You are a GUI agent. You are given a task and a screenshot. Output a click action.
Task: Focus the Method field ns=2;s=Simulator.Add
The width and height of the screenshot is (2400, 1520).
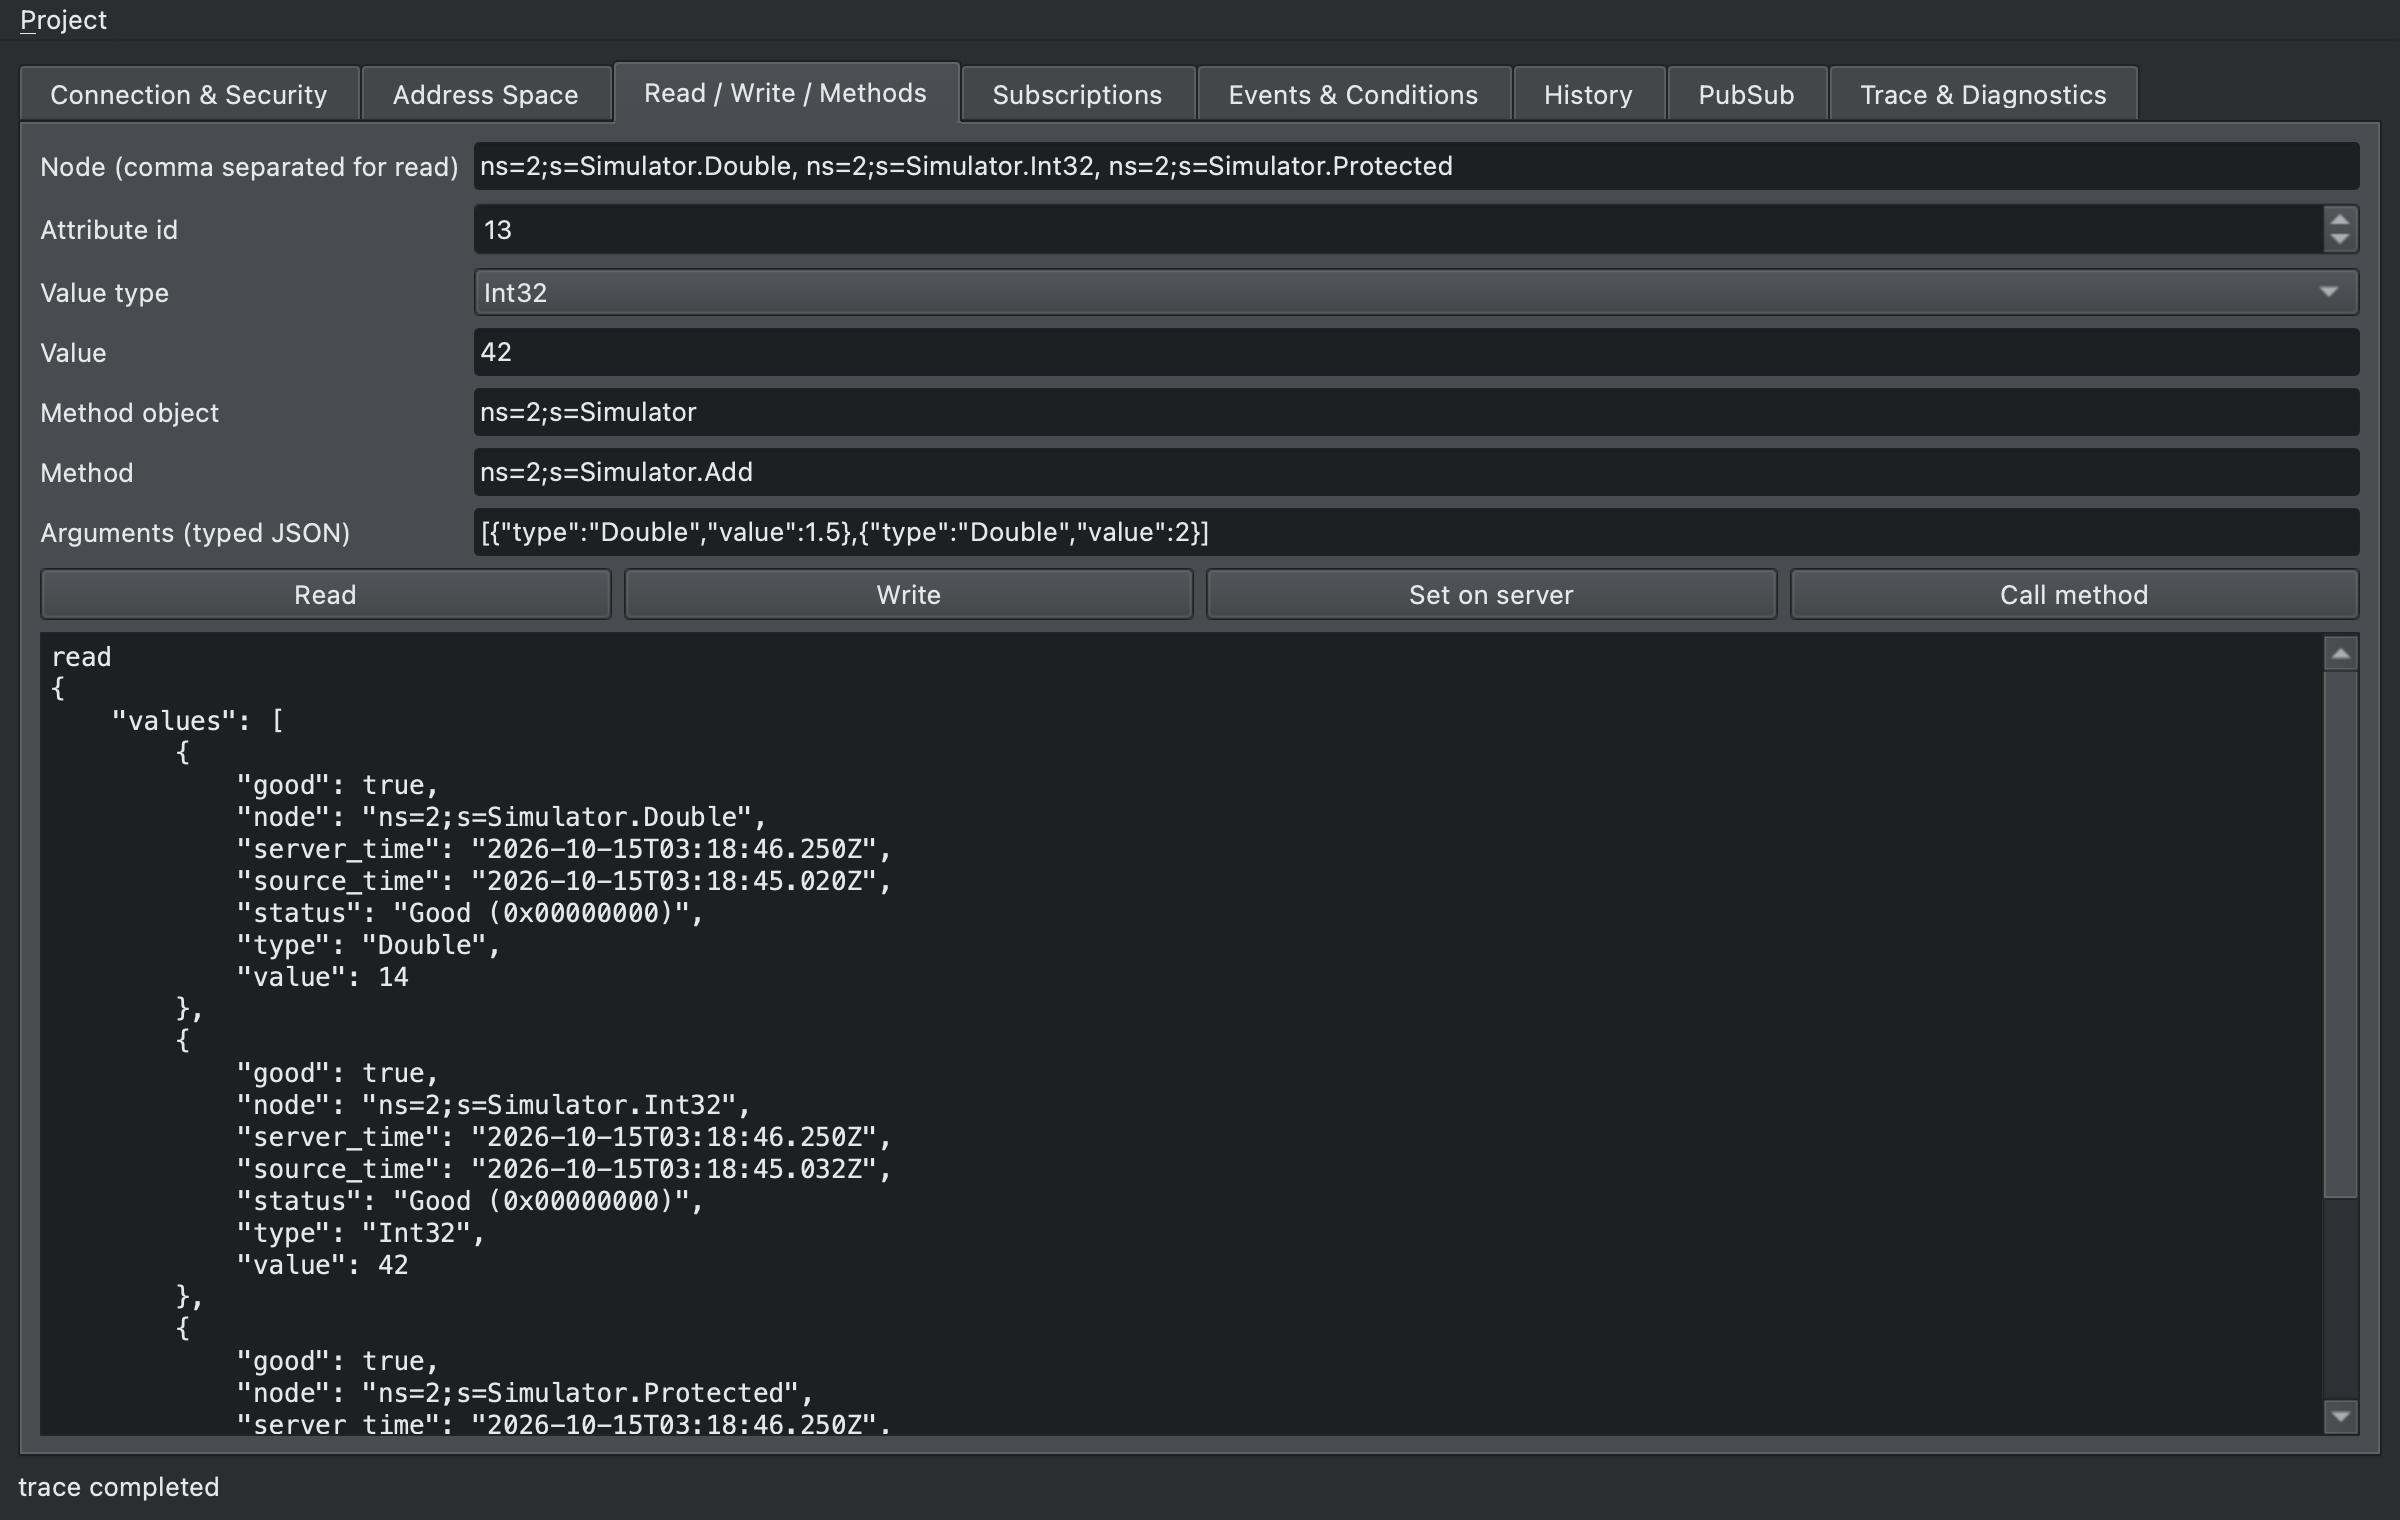click(x=1416, y=472)
